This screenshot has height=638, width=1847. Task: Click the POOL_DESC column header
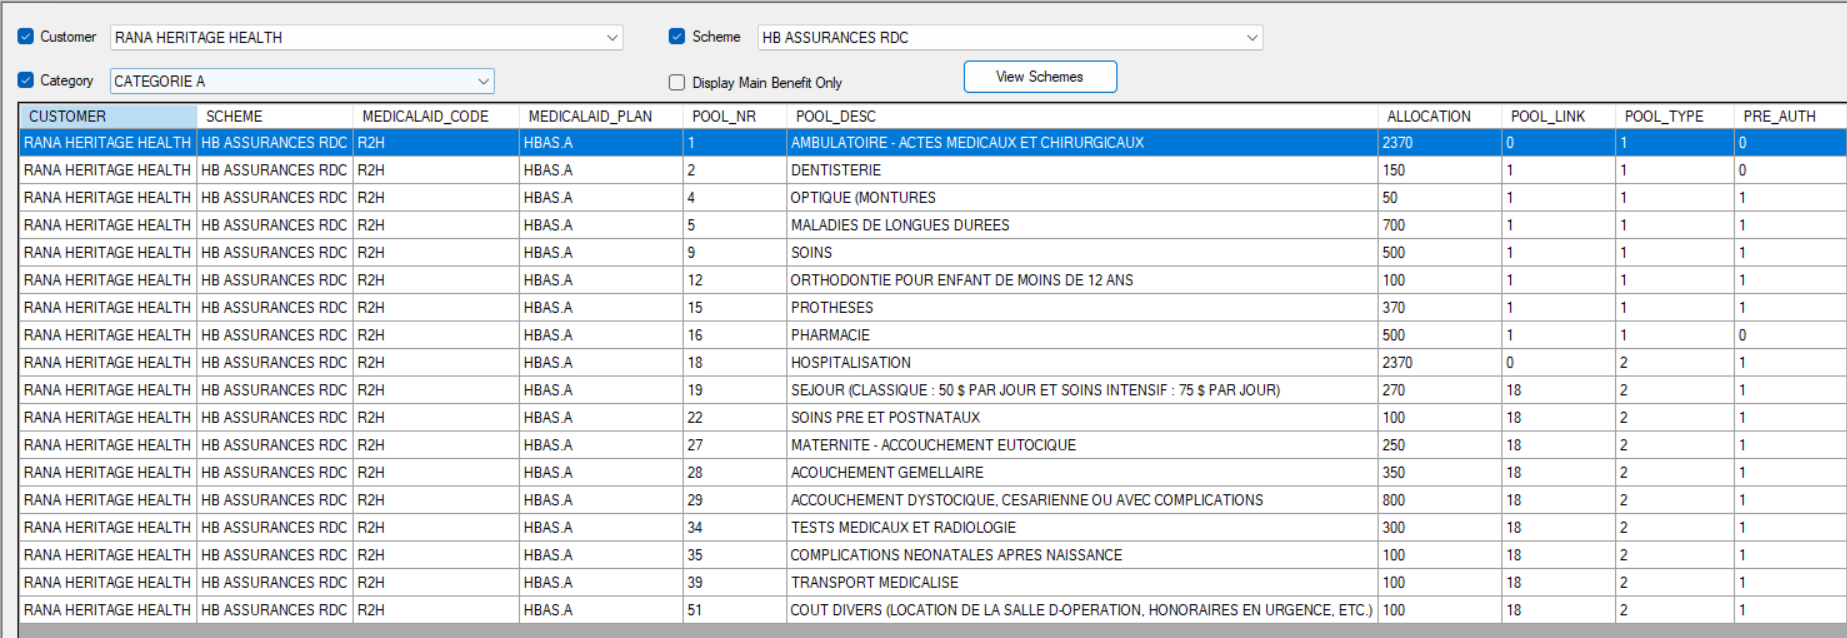pyautogui.click(x=1080, y=116)
